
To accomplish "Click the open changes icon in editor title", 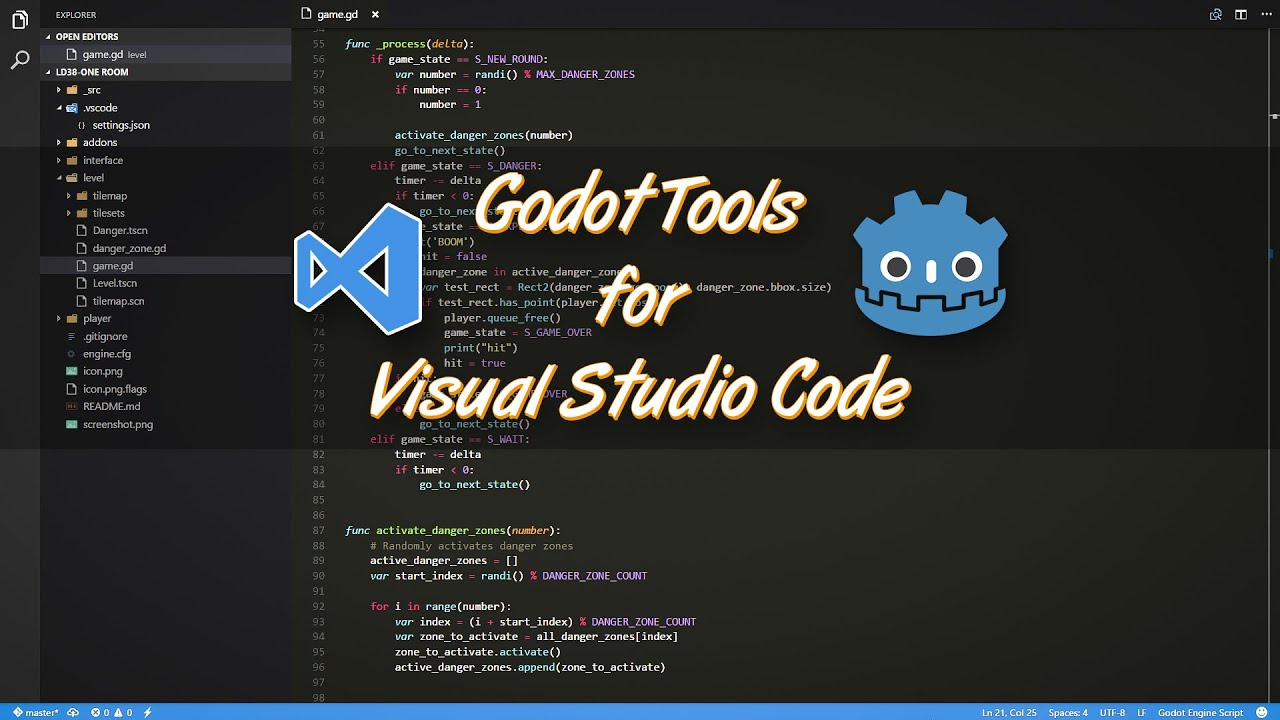I will click(x=1216, y=14).
